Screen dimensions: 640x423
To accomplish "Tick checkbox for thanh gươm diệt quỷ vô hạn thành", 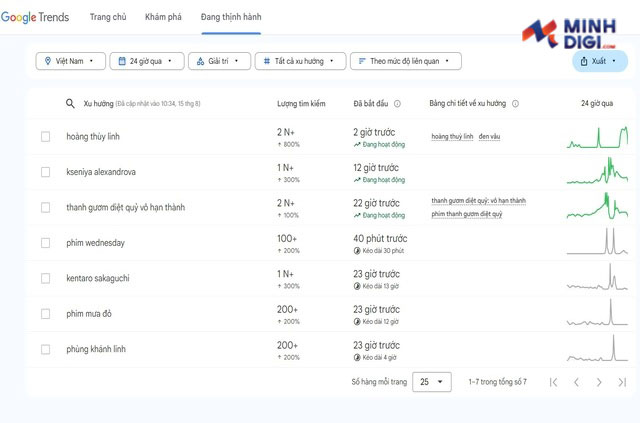I will pyautogui.click(x=45, y=207).
